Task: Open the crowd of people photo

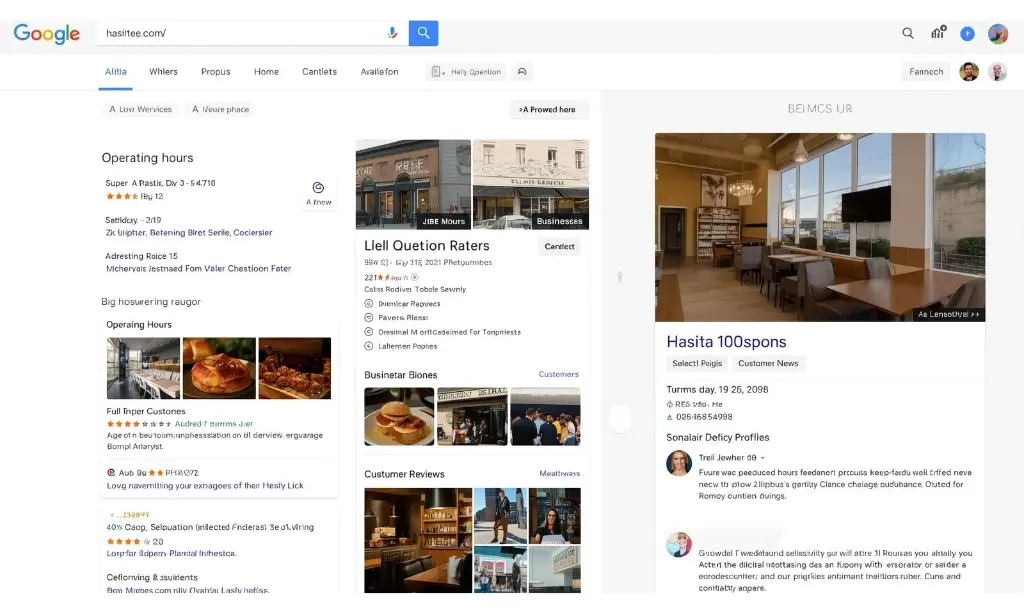Action: pyautogui.click(x=545, y=417)
